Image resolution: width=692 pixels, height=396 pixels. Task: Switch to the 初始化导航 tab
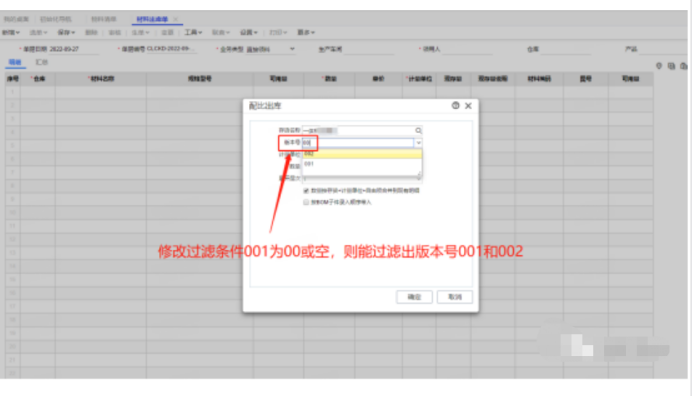56,19
